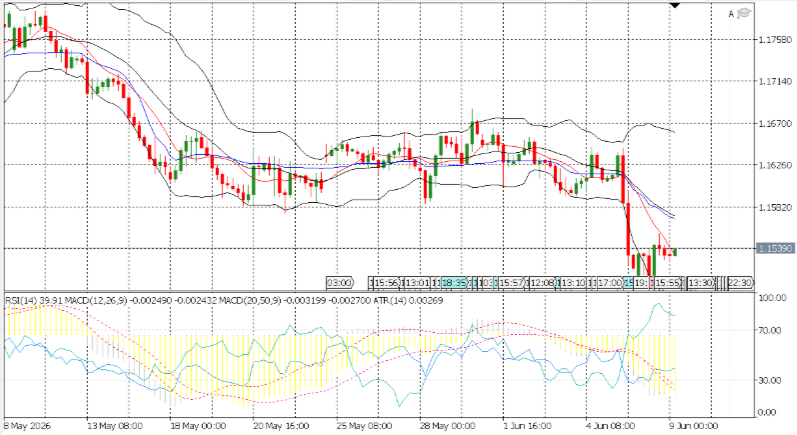Click the 12:08 event time marker

pyautogui.click(x=542, y=283)
